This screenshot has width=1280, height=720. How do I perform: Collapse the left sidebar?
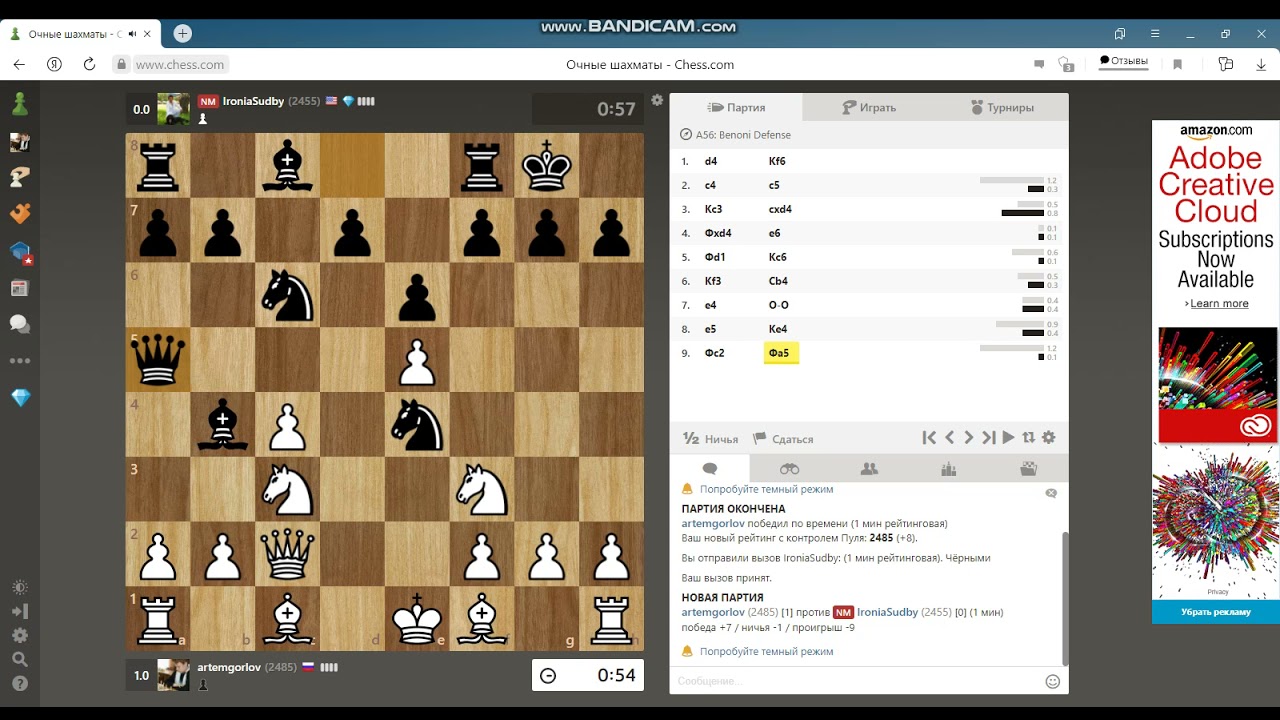point(20,611)
